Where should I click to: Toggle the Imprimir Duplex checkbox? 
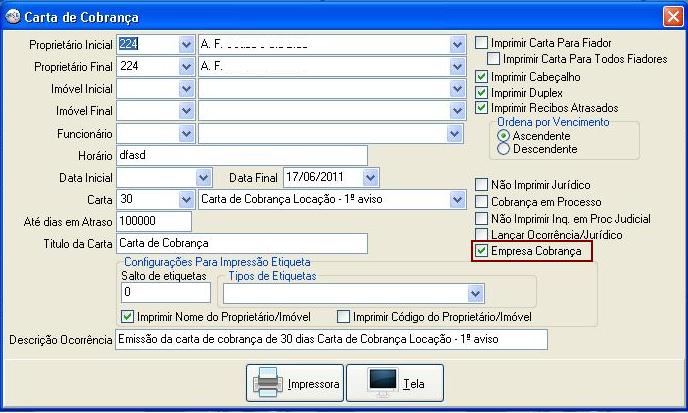(x=482, y=92)
